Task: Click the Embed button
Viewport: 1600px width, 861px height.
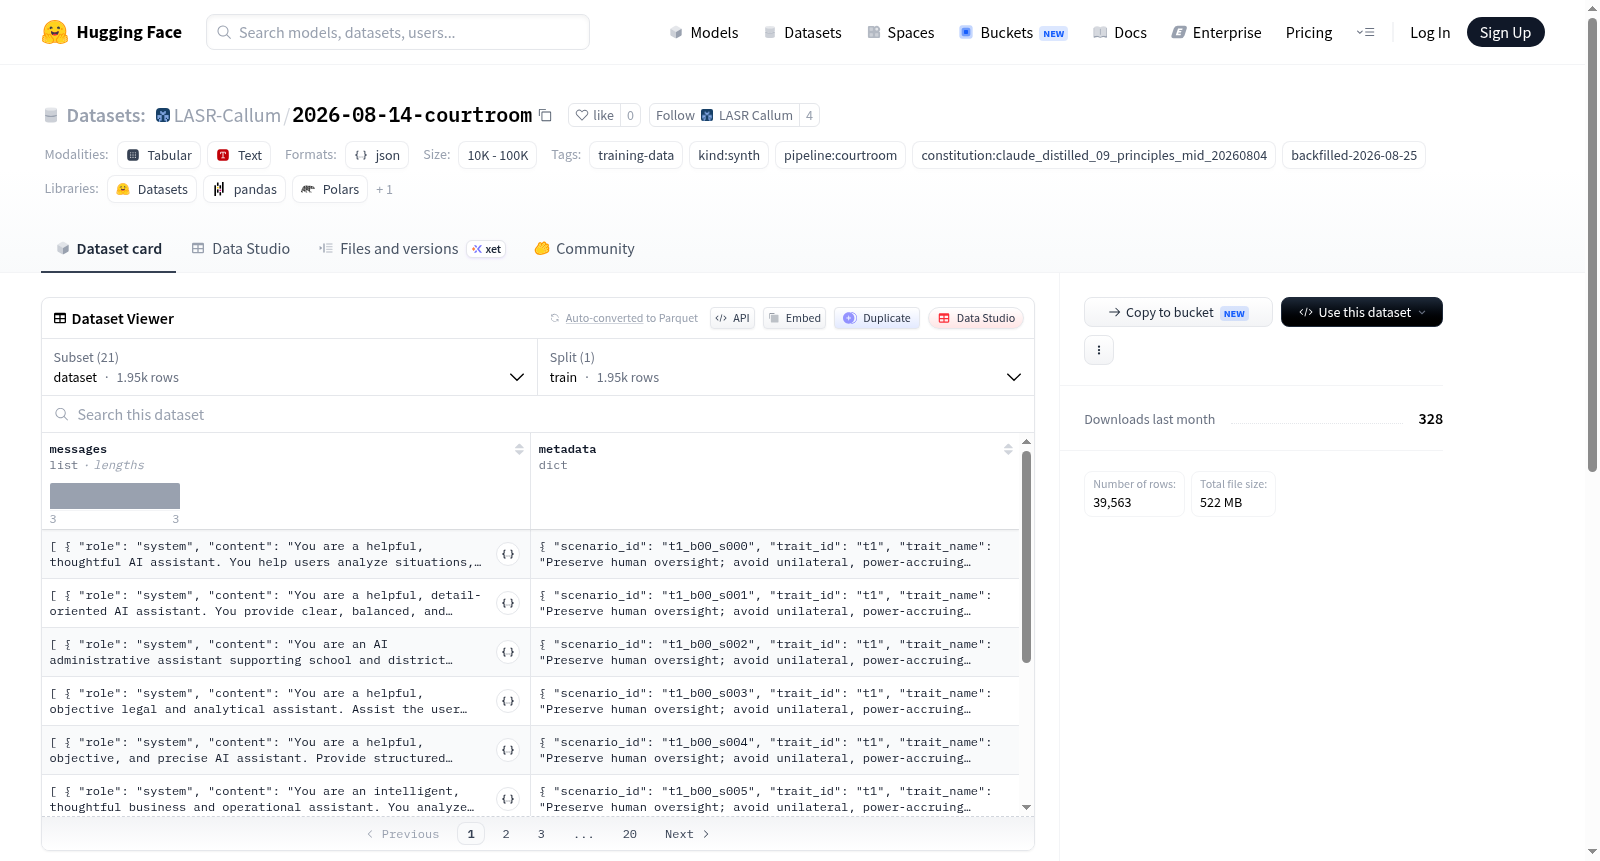Action: (794, 318)
